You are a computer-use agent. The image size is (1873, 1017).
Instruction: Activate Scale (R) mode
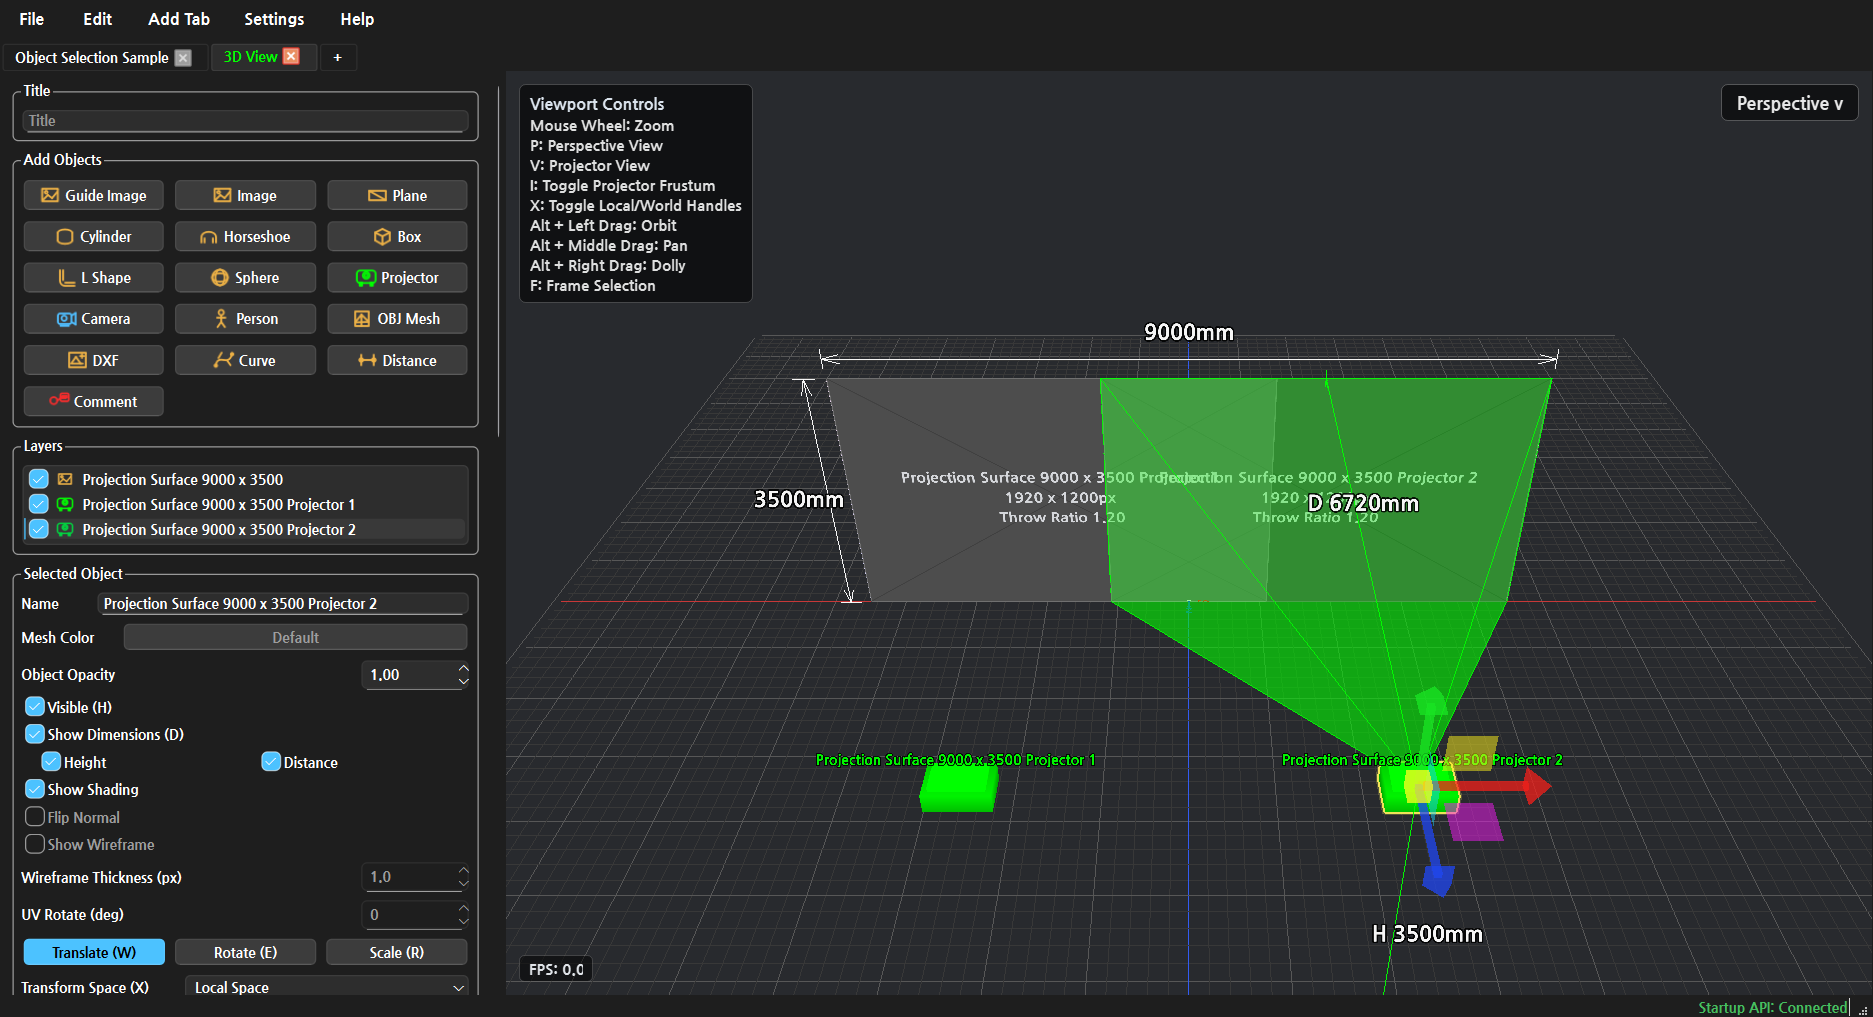(397, 952)
